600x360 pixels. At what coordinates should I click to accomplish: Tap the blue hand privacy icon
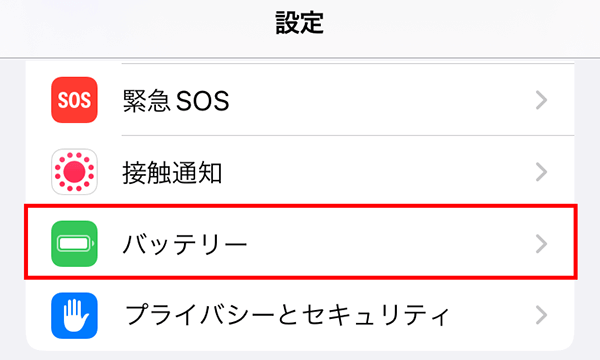[74, 316]
